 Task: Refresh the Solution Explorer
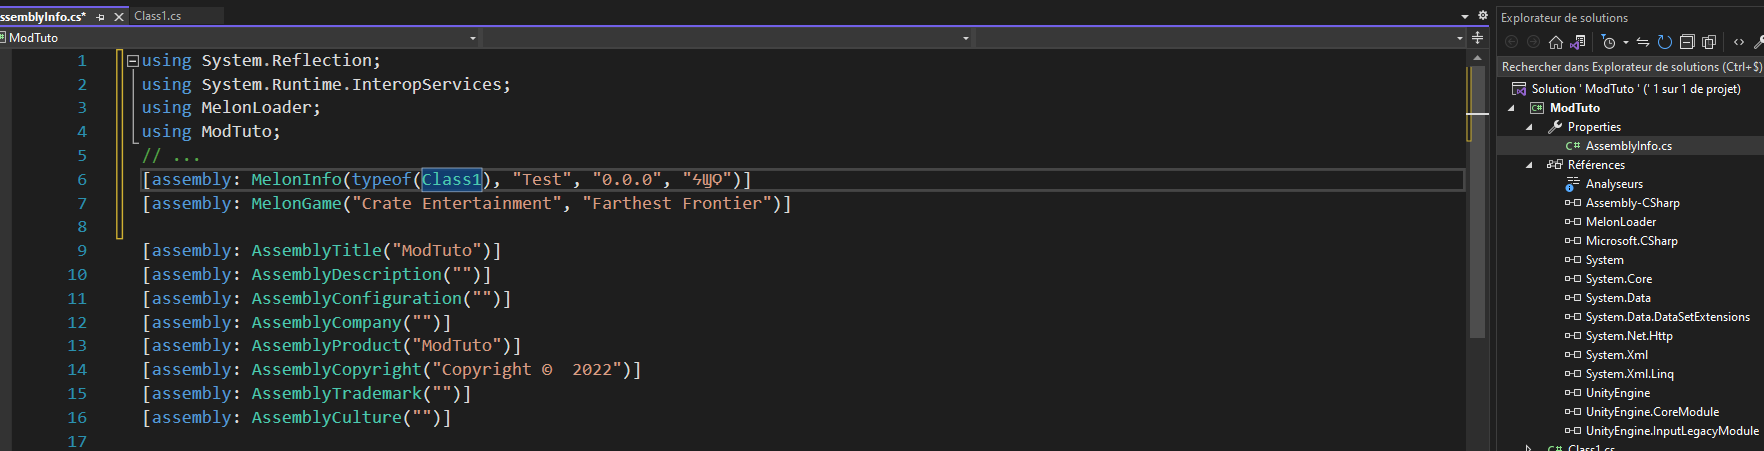pyautogui.click(x=1665, y=42)
